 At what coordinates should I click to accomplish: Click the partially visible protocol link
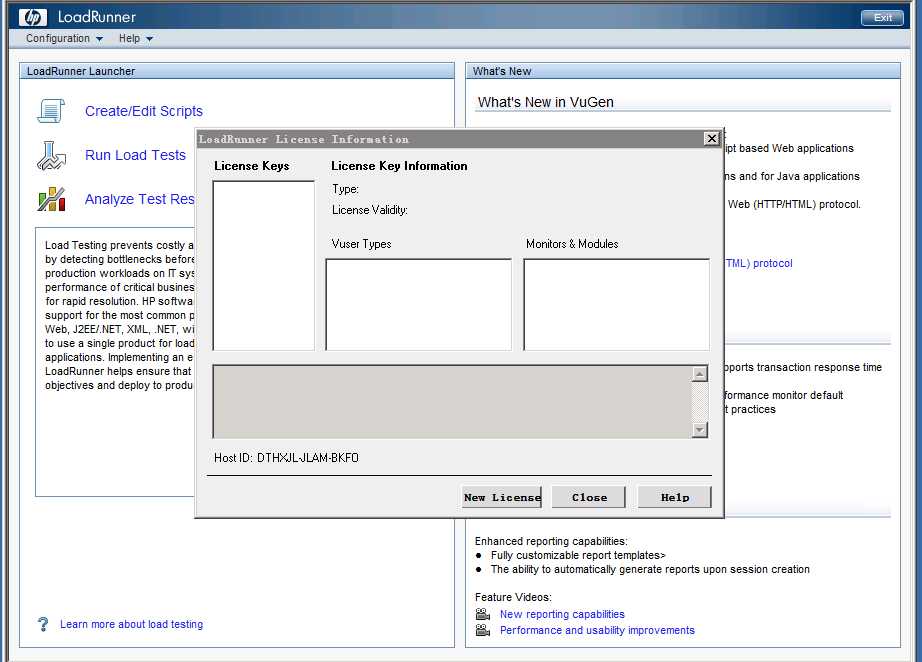point(759,263)
